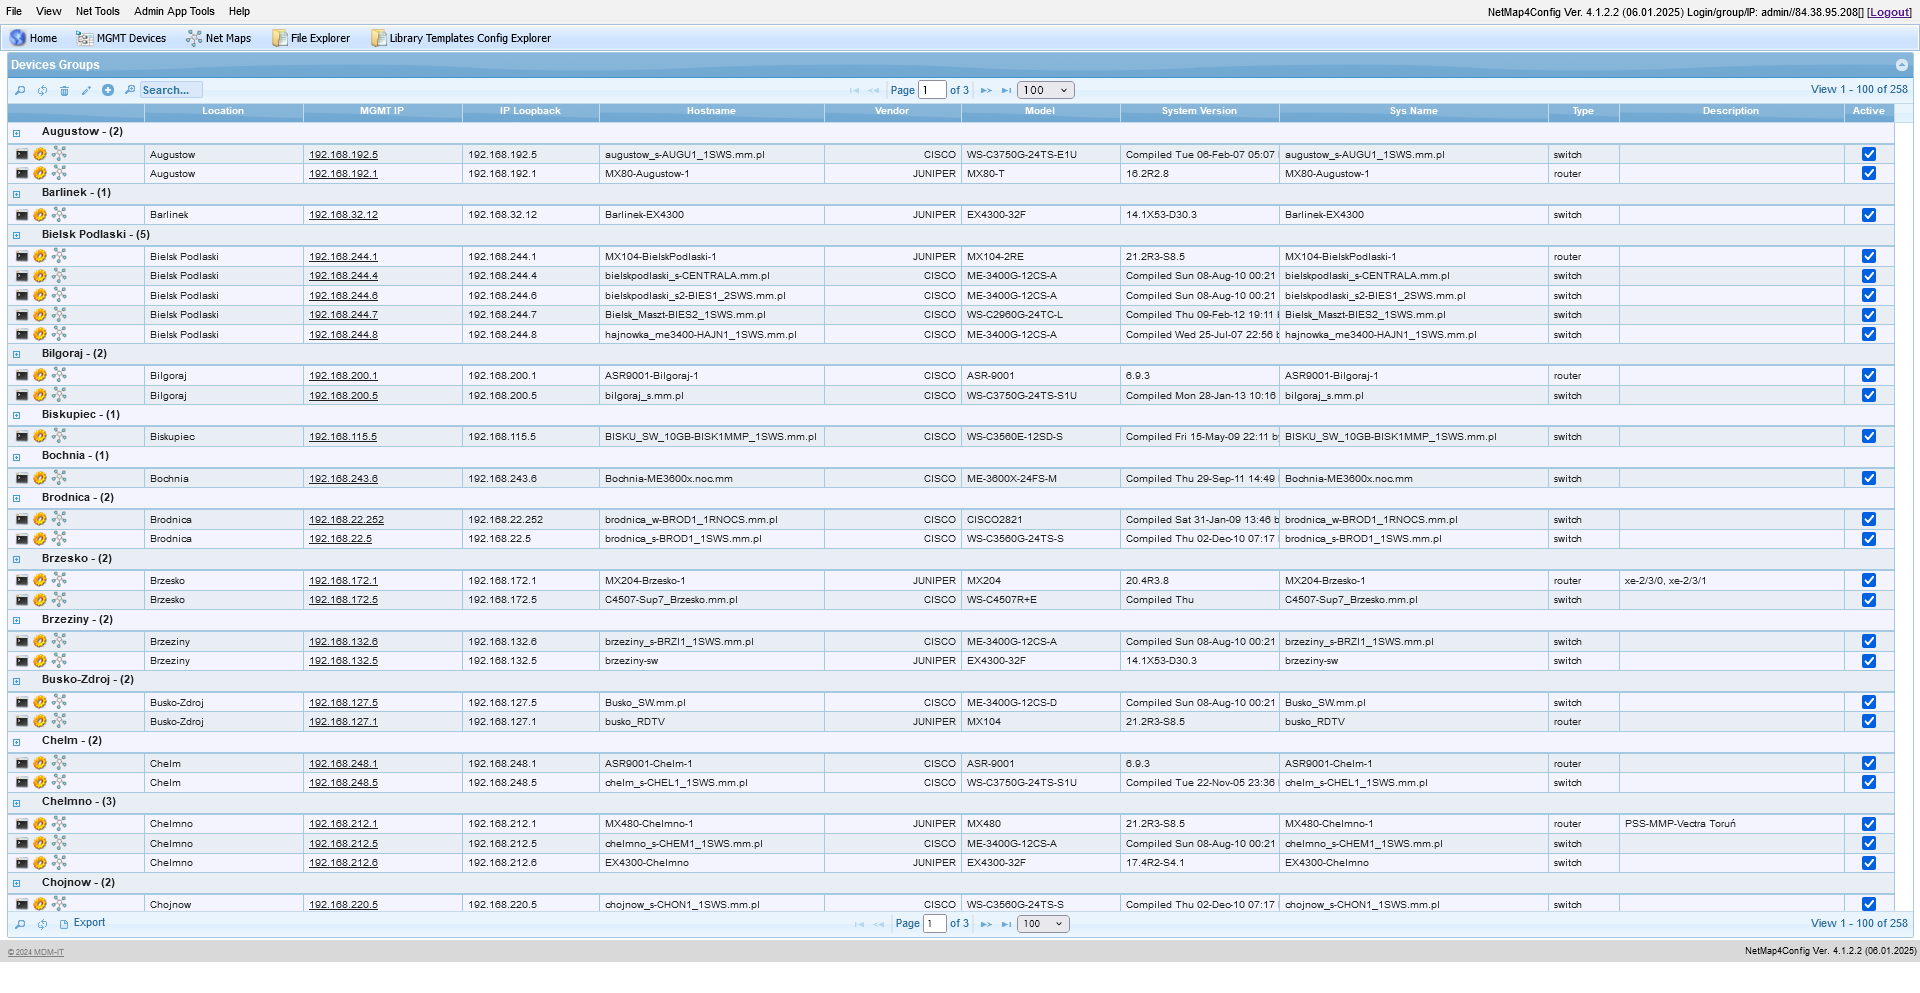1920x993 pixels.
Task: Open the 192.168.220.5 MGMT IP link
Action: tap(343, 905)
